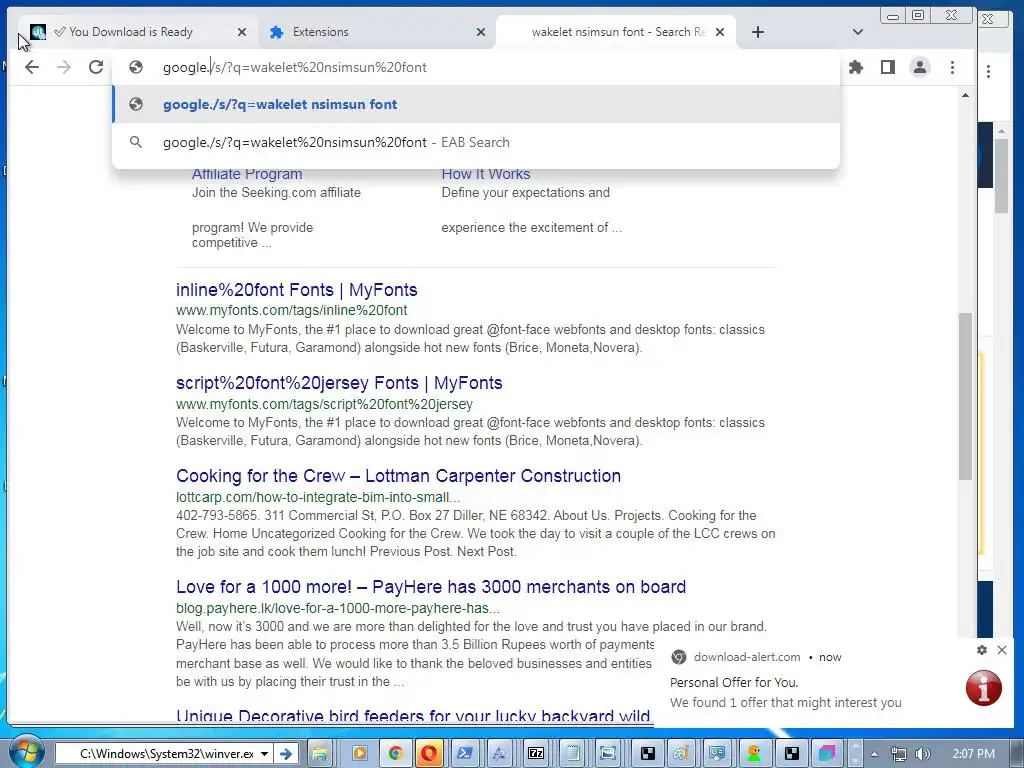
Task: Open the profile avatar menu
Action: click(920, 67)
